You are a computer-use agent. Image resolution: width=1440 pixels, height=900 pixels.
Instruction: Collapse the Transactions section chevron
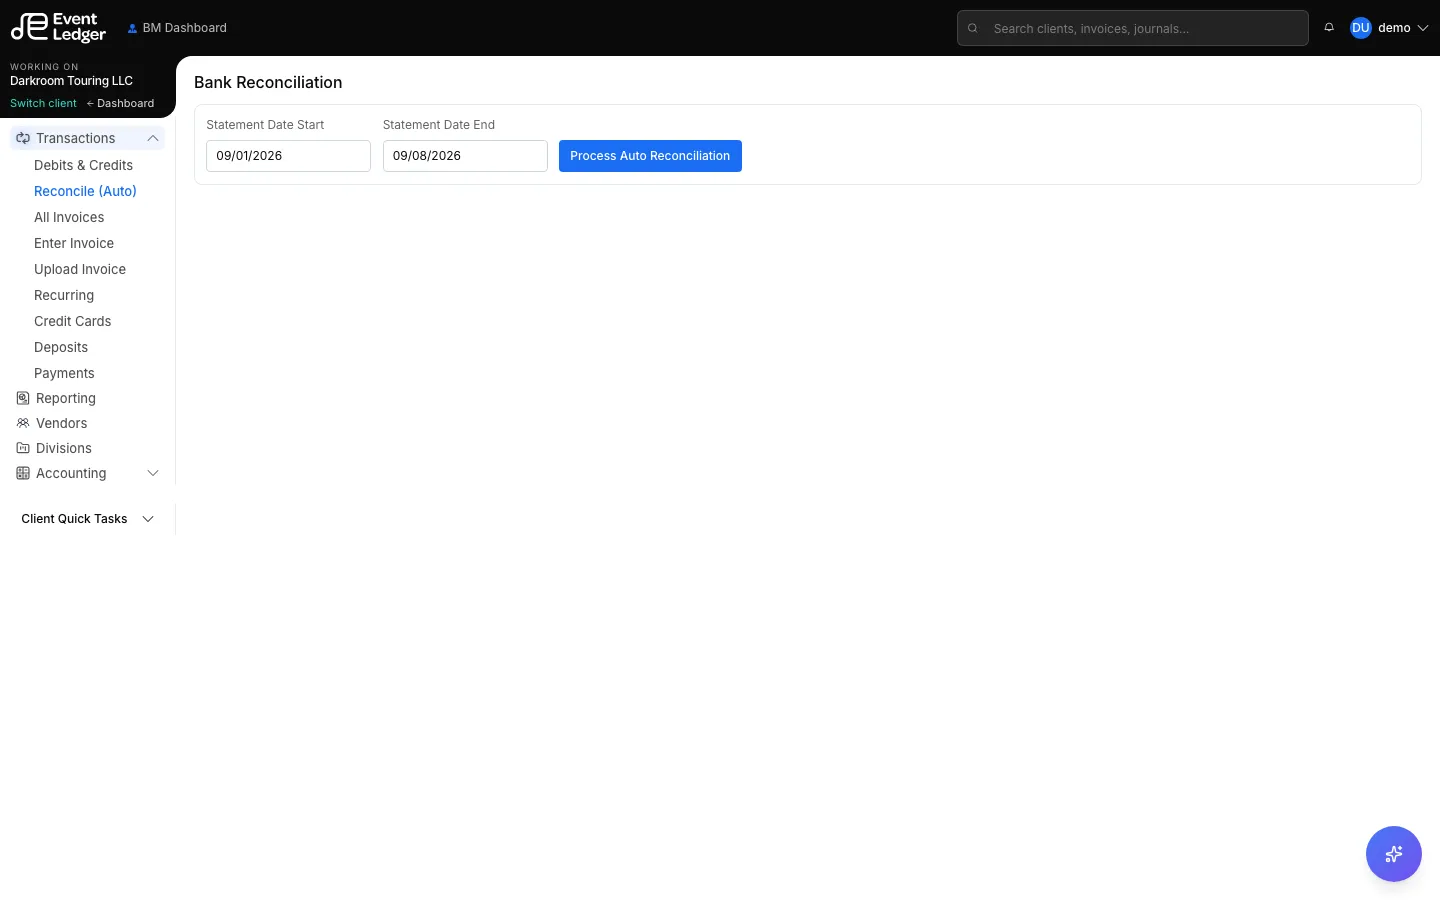153,138
